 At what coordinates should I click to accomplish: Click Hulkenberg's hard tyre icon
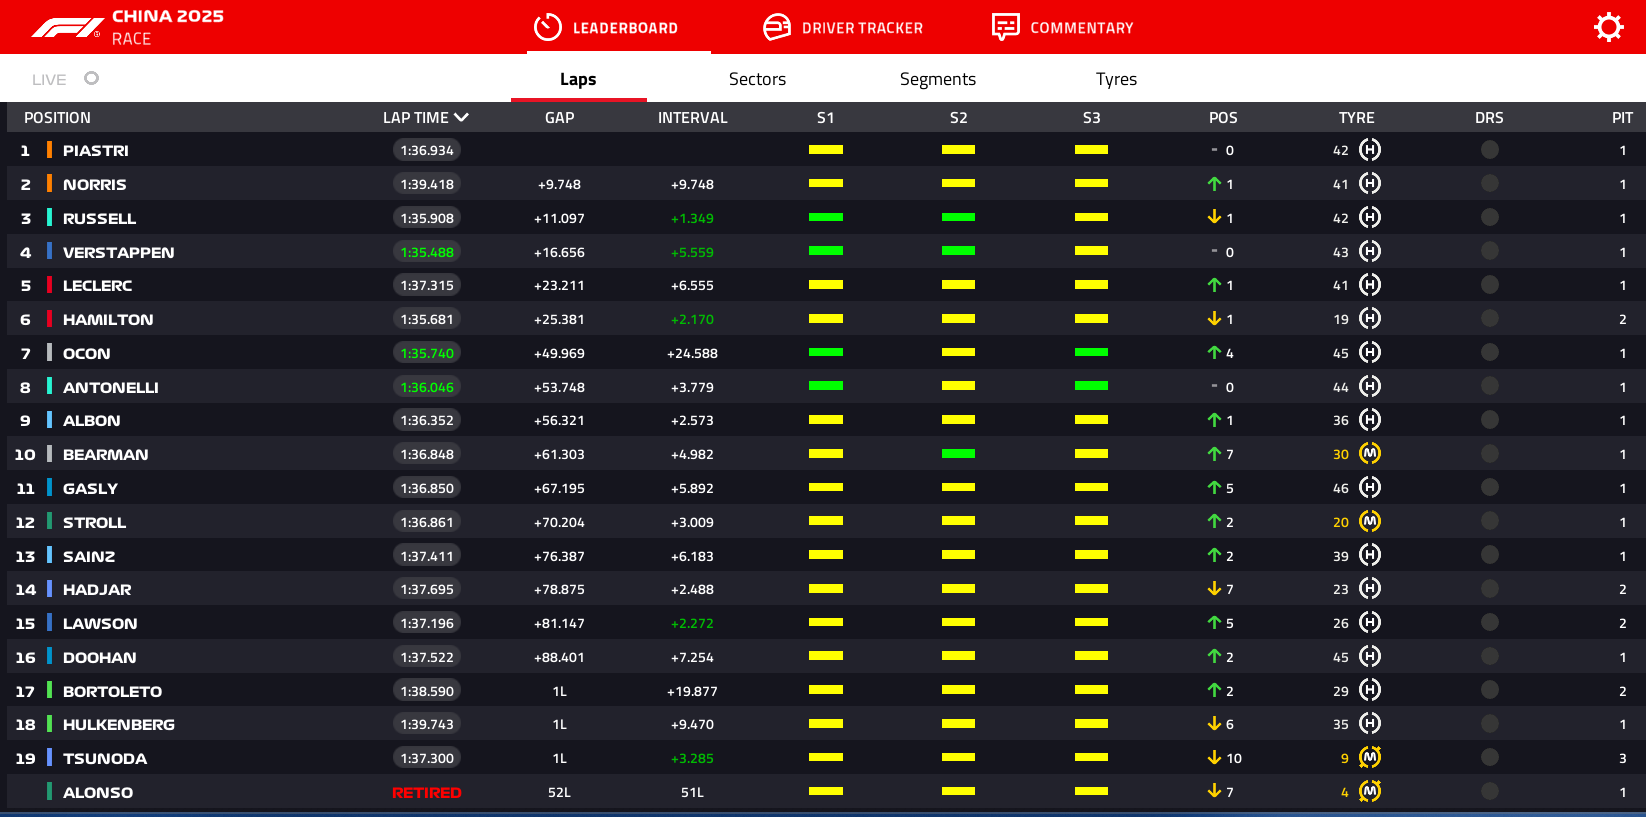coord(1370,724)
